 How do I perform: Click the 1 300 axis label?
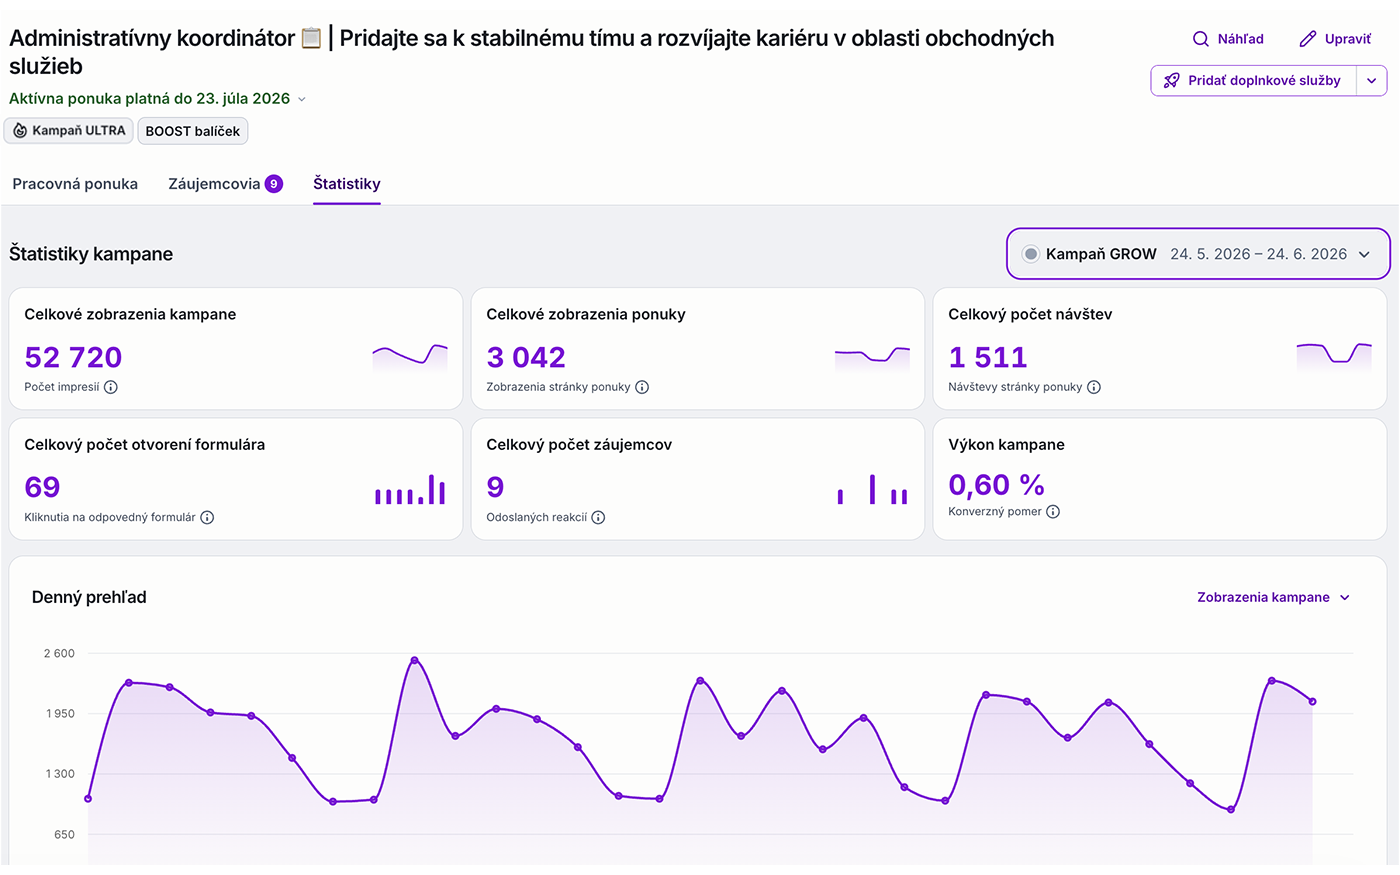(59, 773)
